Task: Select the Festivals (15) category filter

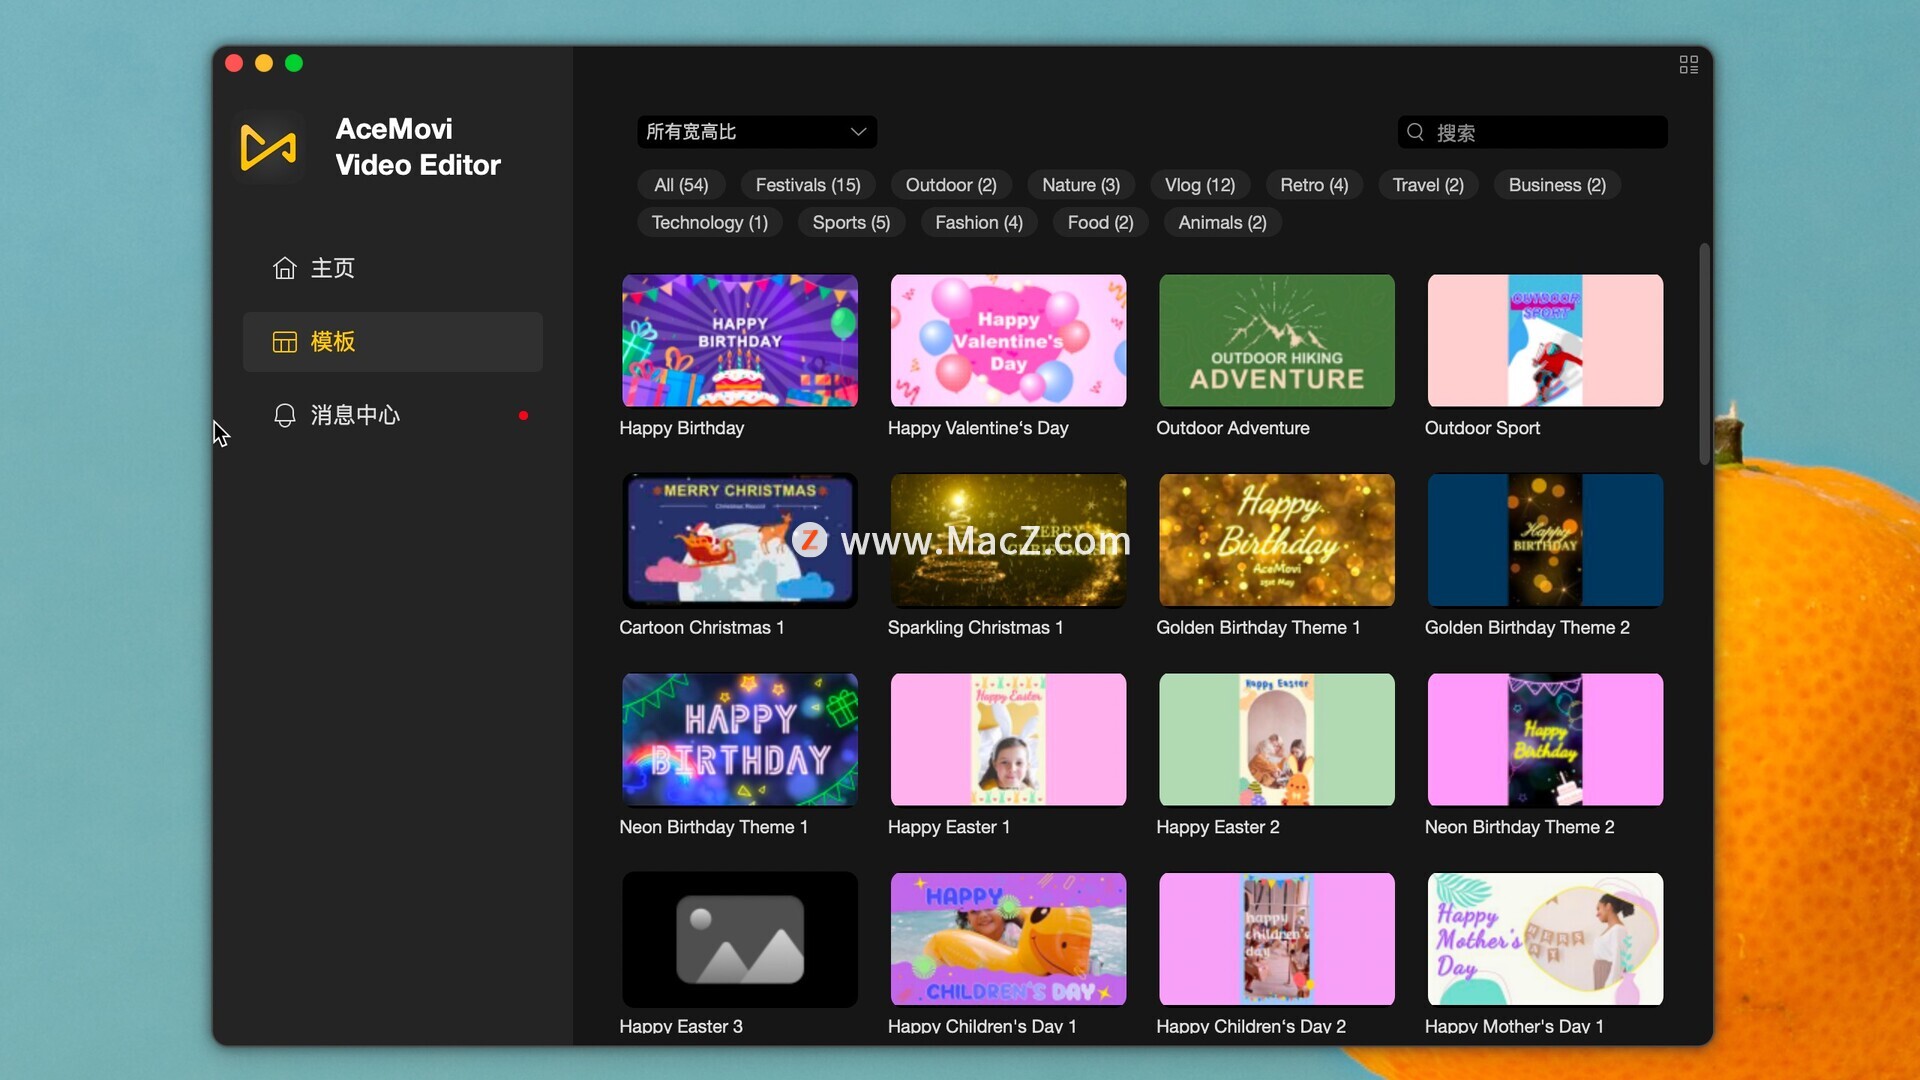Action: (808, 185)
